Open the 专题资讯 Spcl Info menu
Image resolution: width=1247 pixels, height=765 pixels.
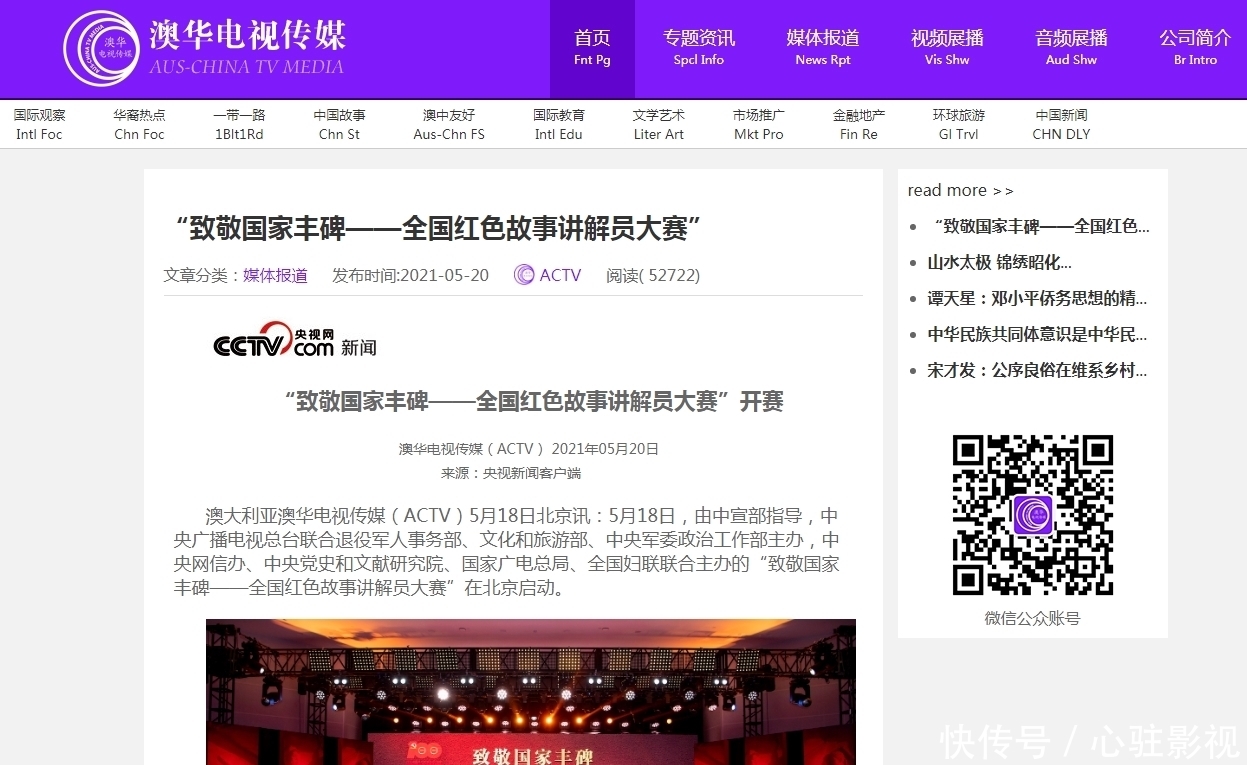point(699,48)
